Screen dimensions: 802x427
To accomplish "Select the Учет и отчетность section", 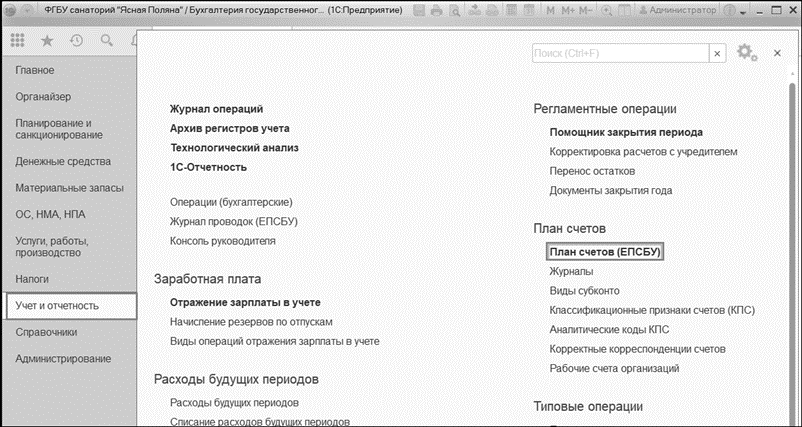I will point(70,306).
